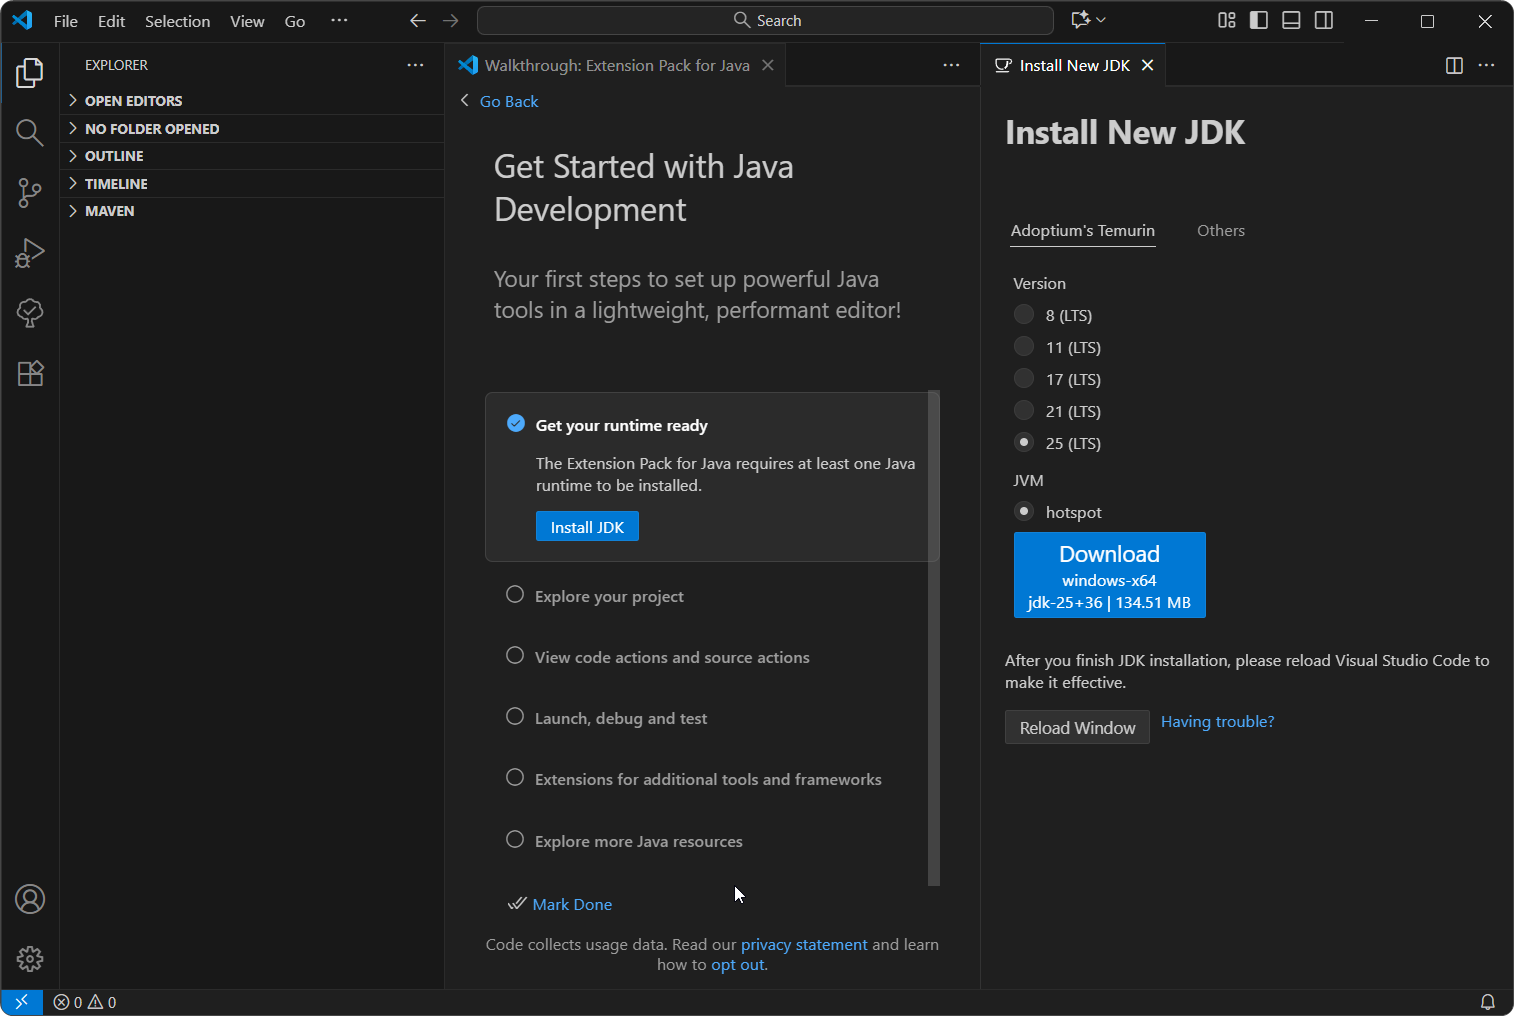The width and height of the screenshot is (1514, 1016).
Task: Open the Source Control icon
Action: (x=29, y=193)
